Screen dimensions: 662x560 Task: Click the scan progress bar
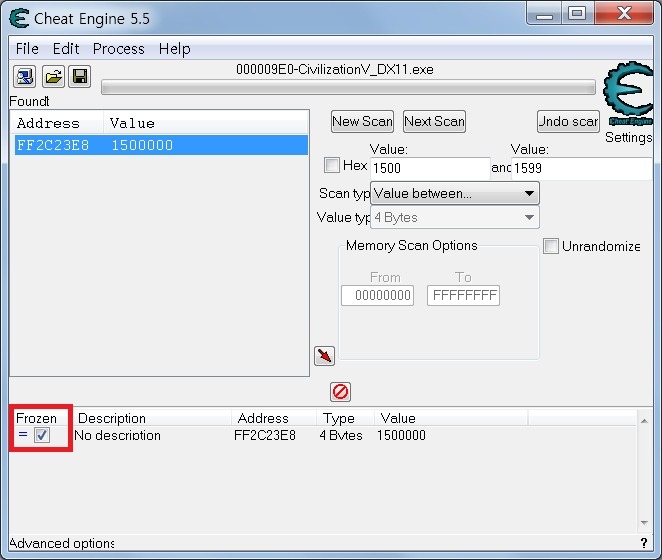(348, 87)
